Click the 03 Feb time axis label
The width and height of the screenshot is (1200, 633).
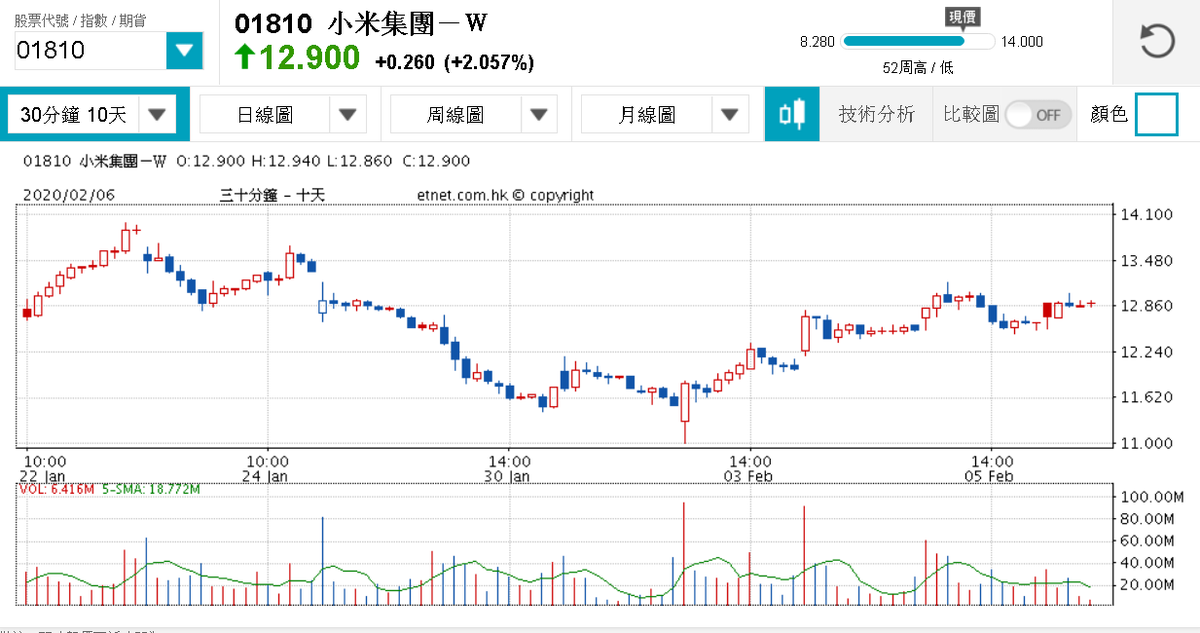(748, 476)
